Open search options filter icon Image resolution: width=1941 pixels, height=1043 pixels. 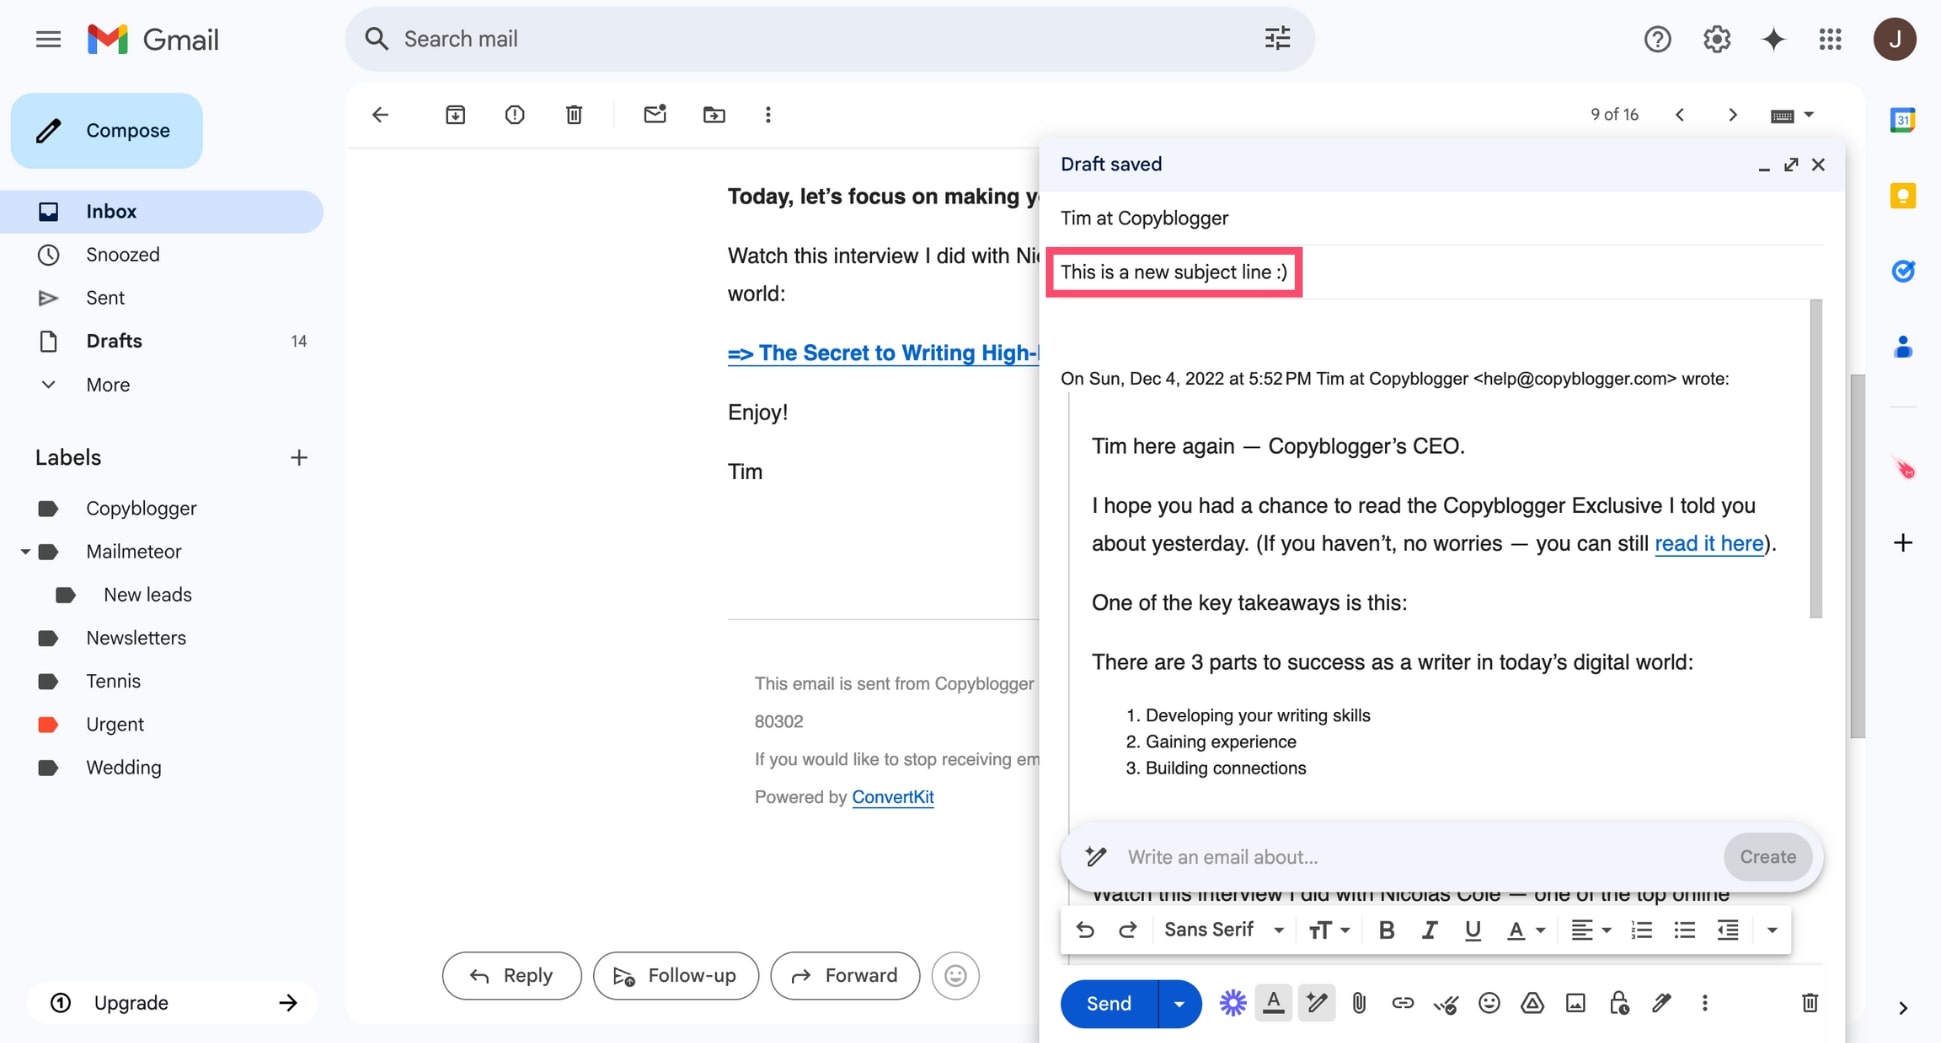pos(1277,39)
